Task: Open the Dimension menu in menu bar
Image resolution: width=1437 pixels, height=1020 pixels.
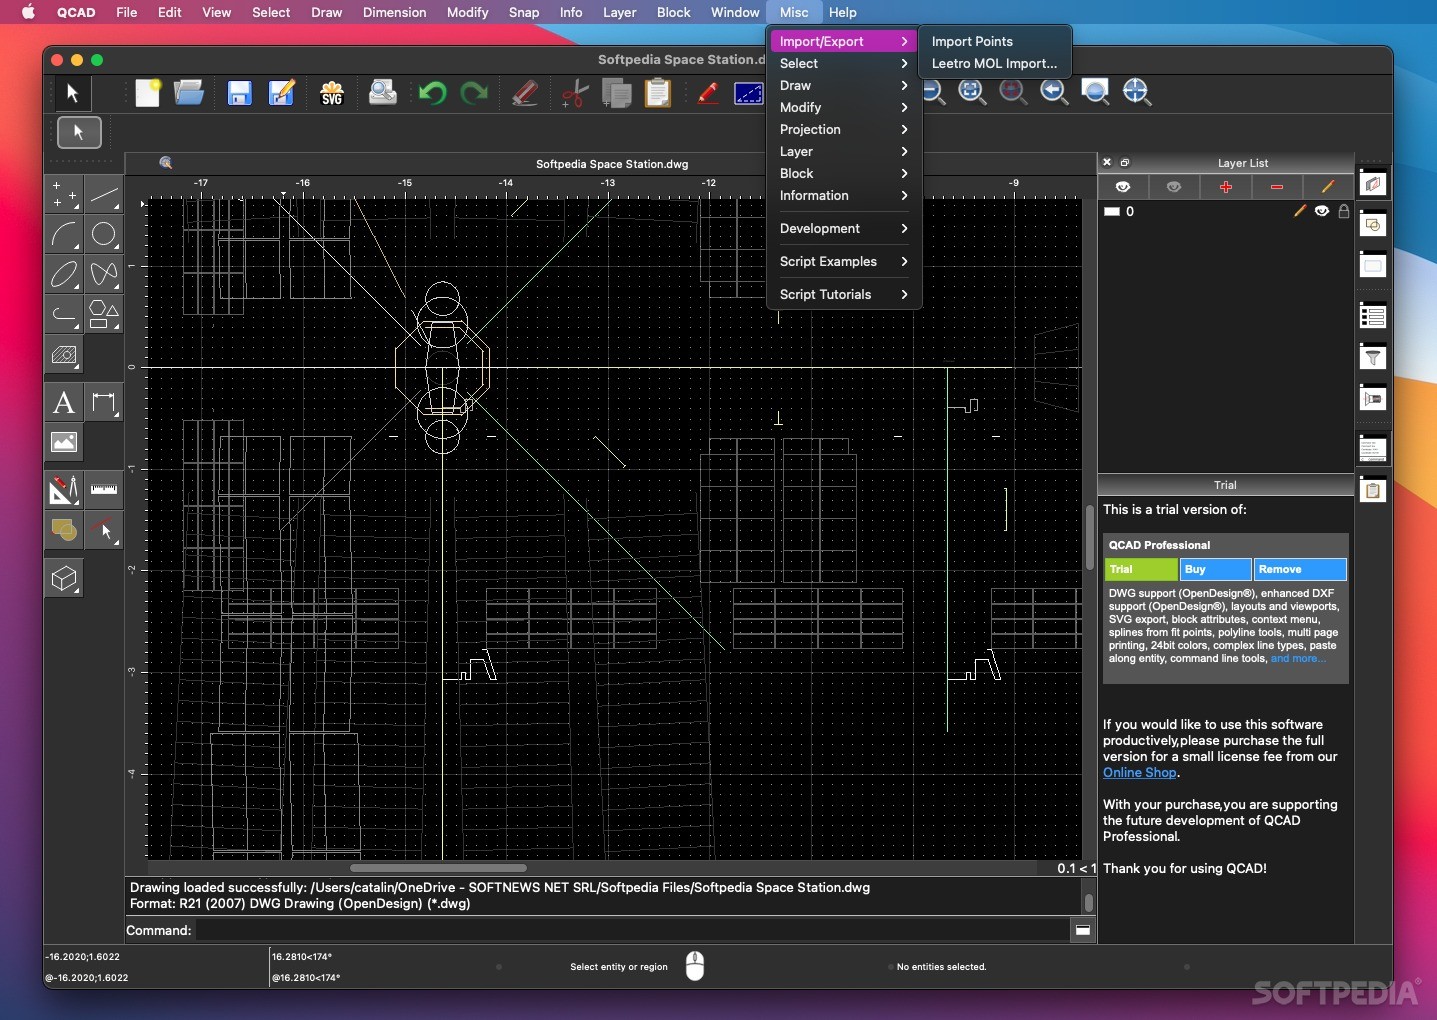Action: tap(394, 12)
